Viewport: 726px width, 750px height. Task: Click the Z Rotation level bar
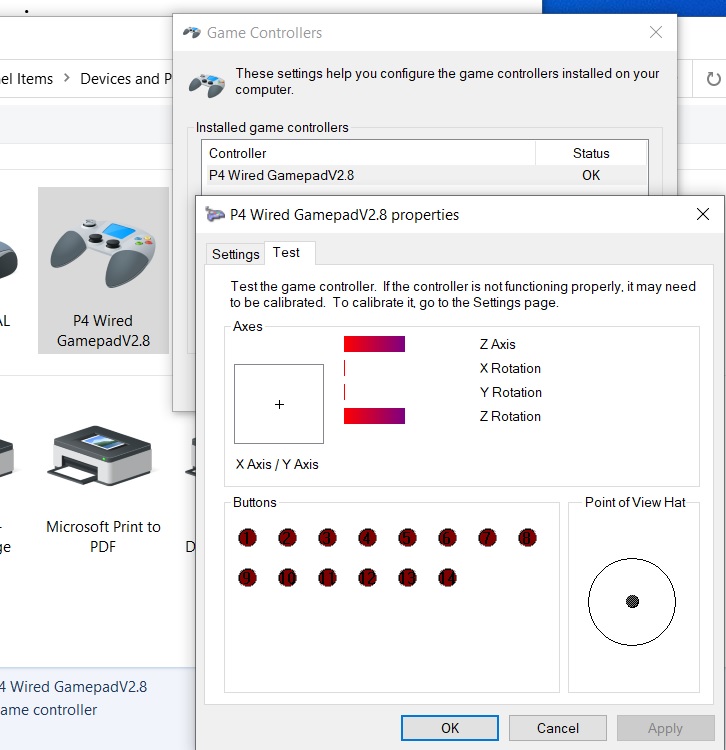coord(374,416)
